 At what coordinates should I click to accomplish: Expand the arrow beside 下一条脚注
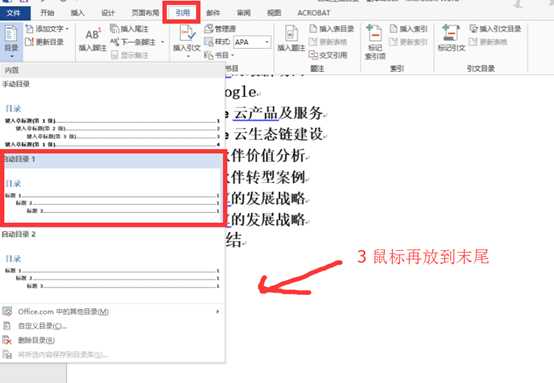pyautogui.click(x=163, y=42)
